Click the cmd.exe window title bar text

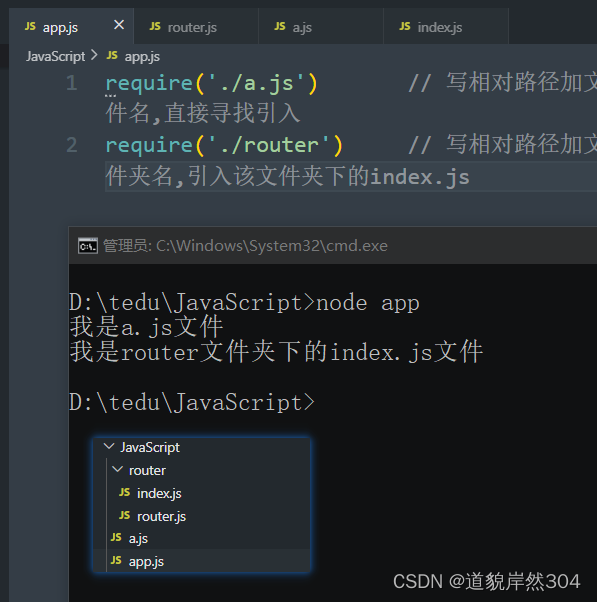click(245, 246)
